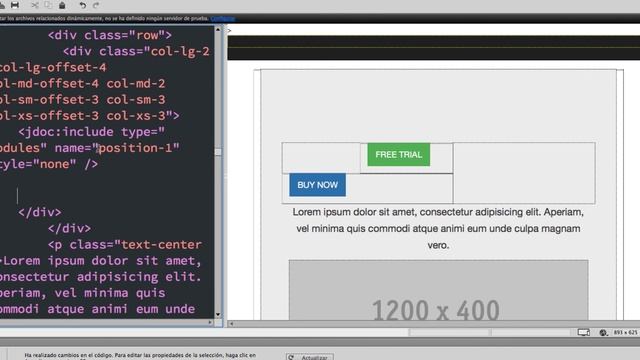
Task: Click the Undo arrow icon
Action: pos(82,5)
